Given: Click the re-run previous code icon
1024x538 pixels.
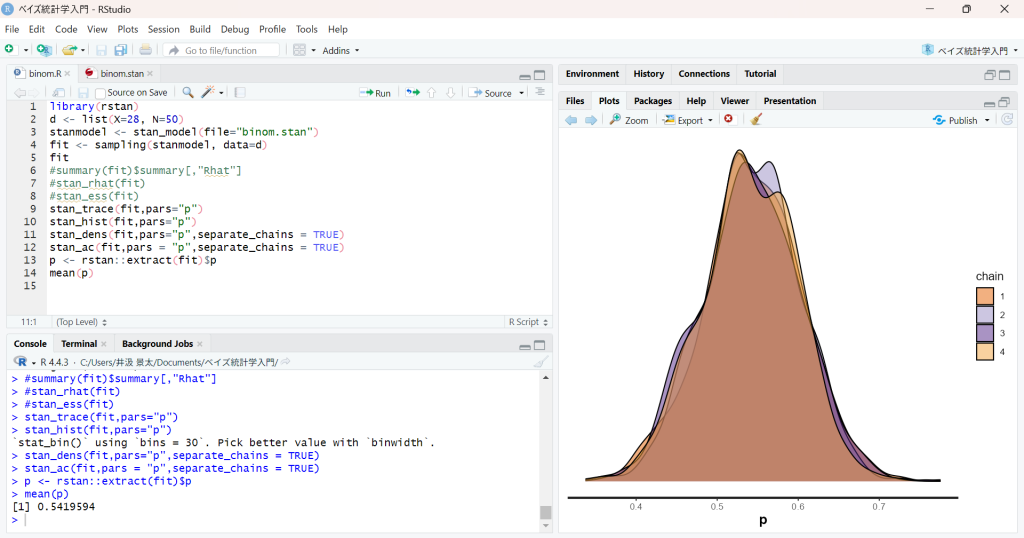Looking at the screenshot, I should click(412, 93).
